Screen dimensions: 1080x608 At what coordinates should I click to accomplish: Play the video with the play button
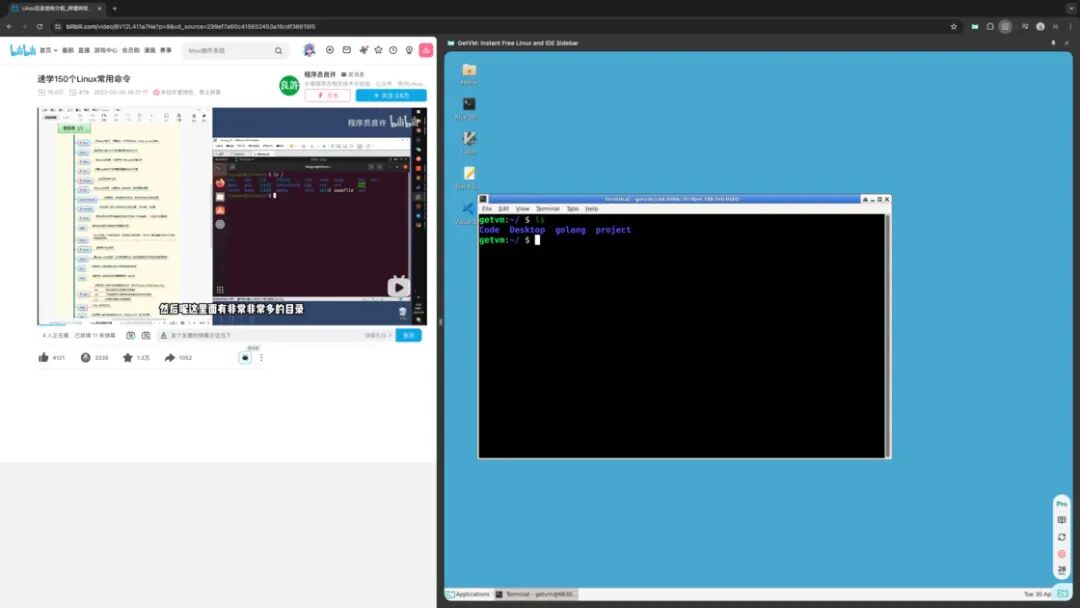point(399,287)
